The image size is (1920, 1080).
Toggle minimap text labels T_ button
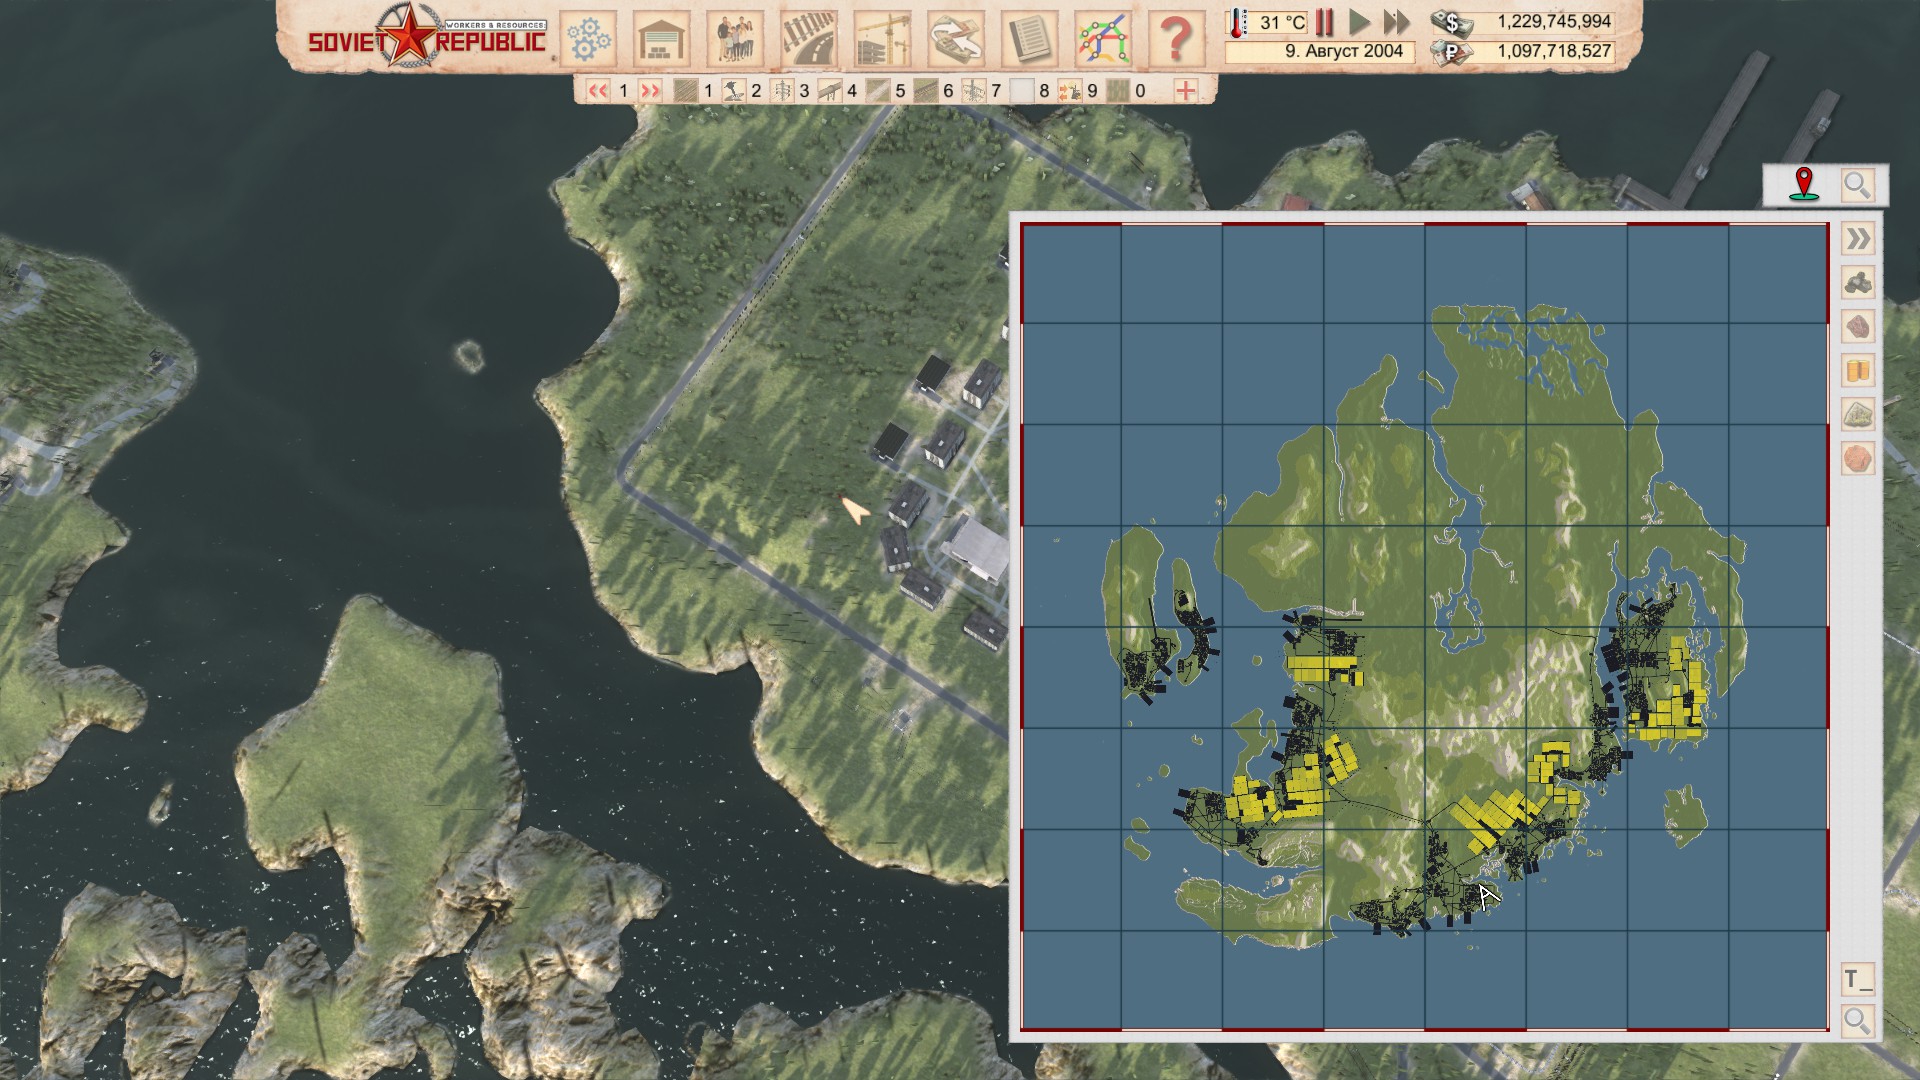coord(1858,979)
